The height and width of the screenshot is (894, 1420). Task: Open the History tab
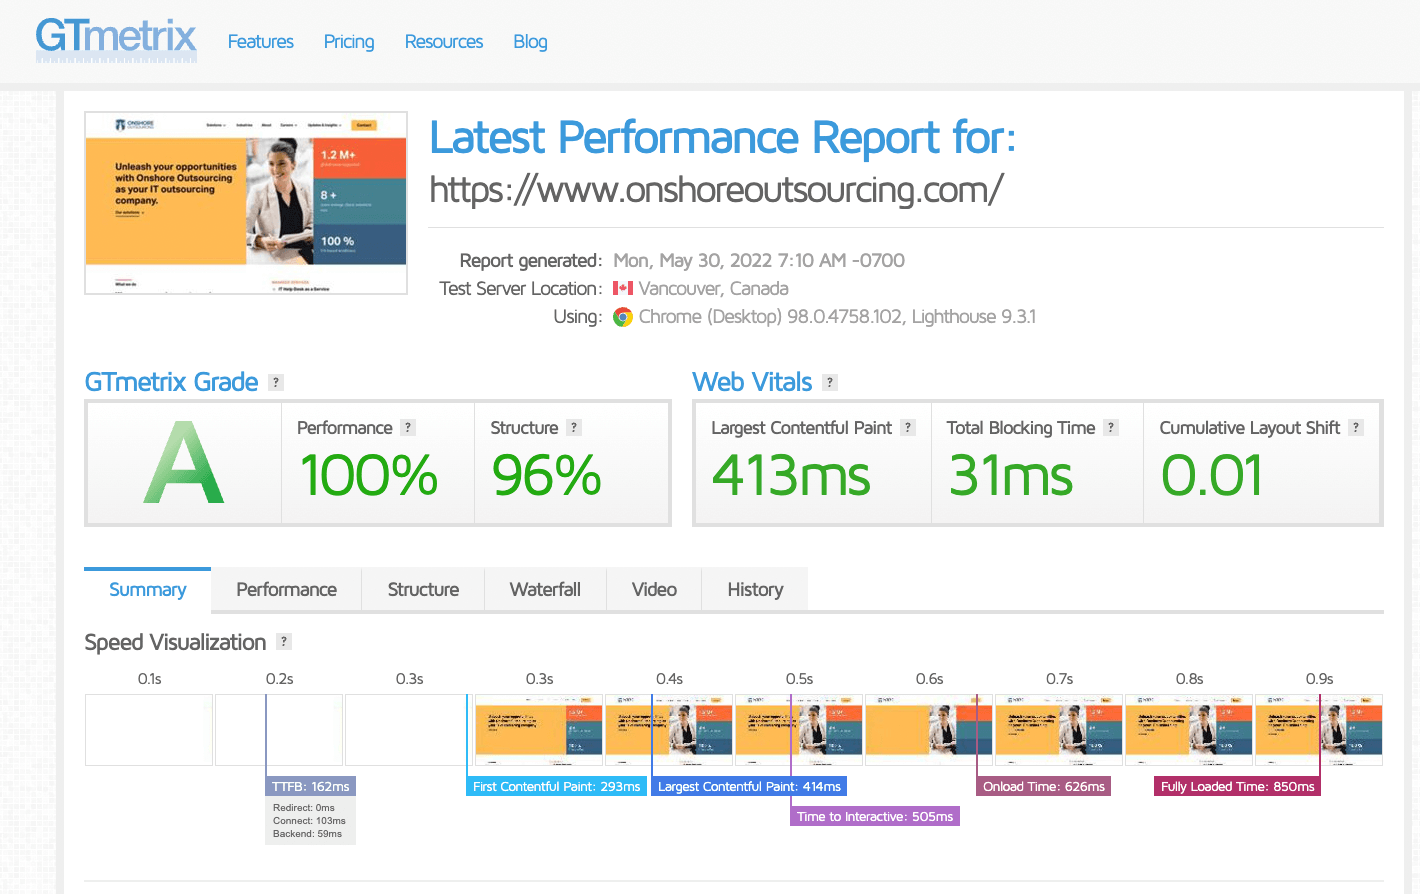point(755,589)
